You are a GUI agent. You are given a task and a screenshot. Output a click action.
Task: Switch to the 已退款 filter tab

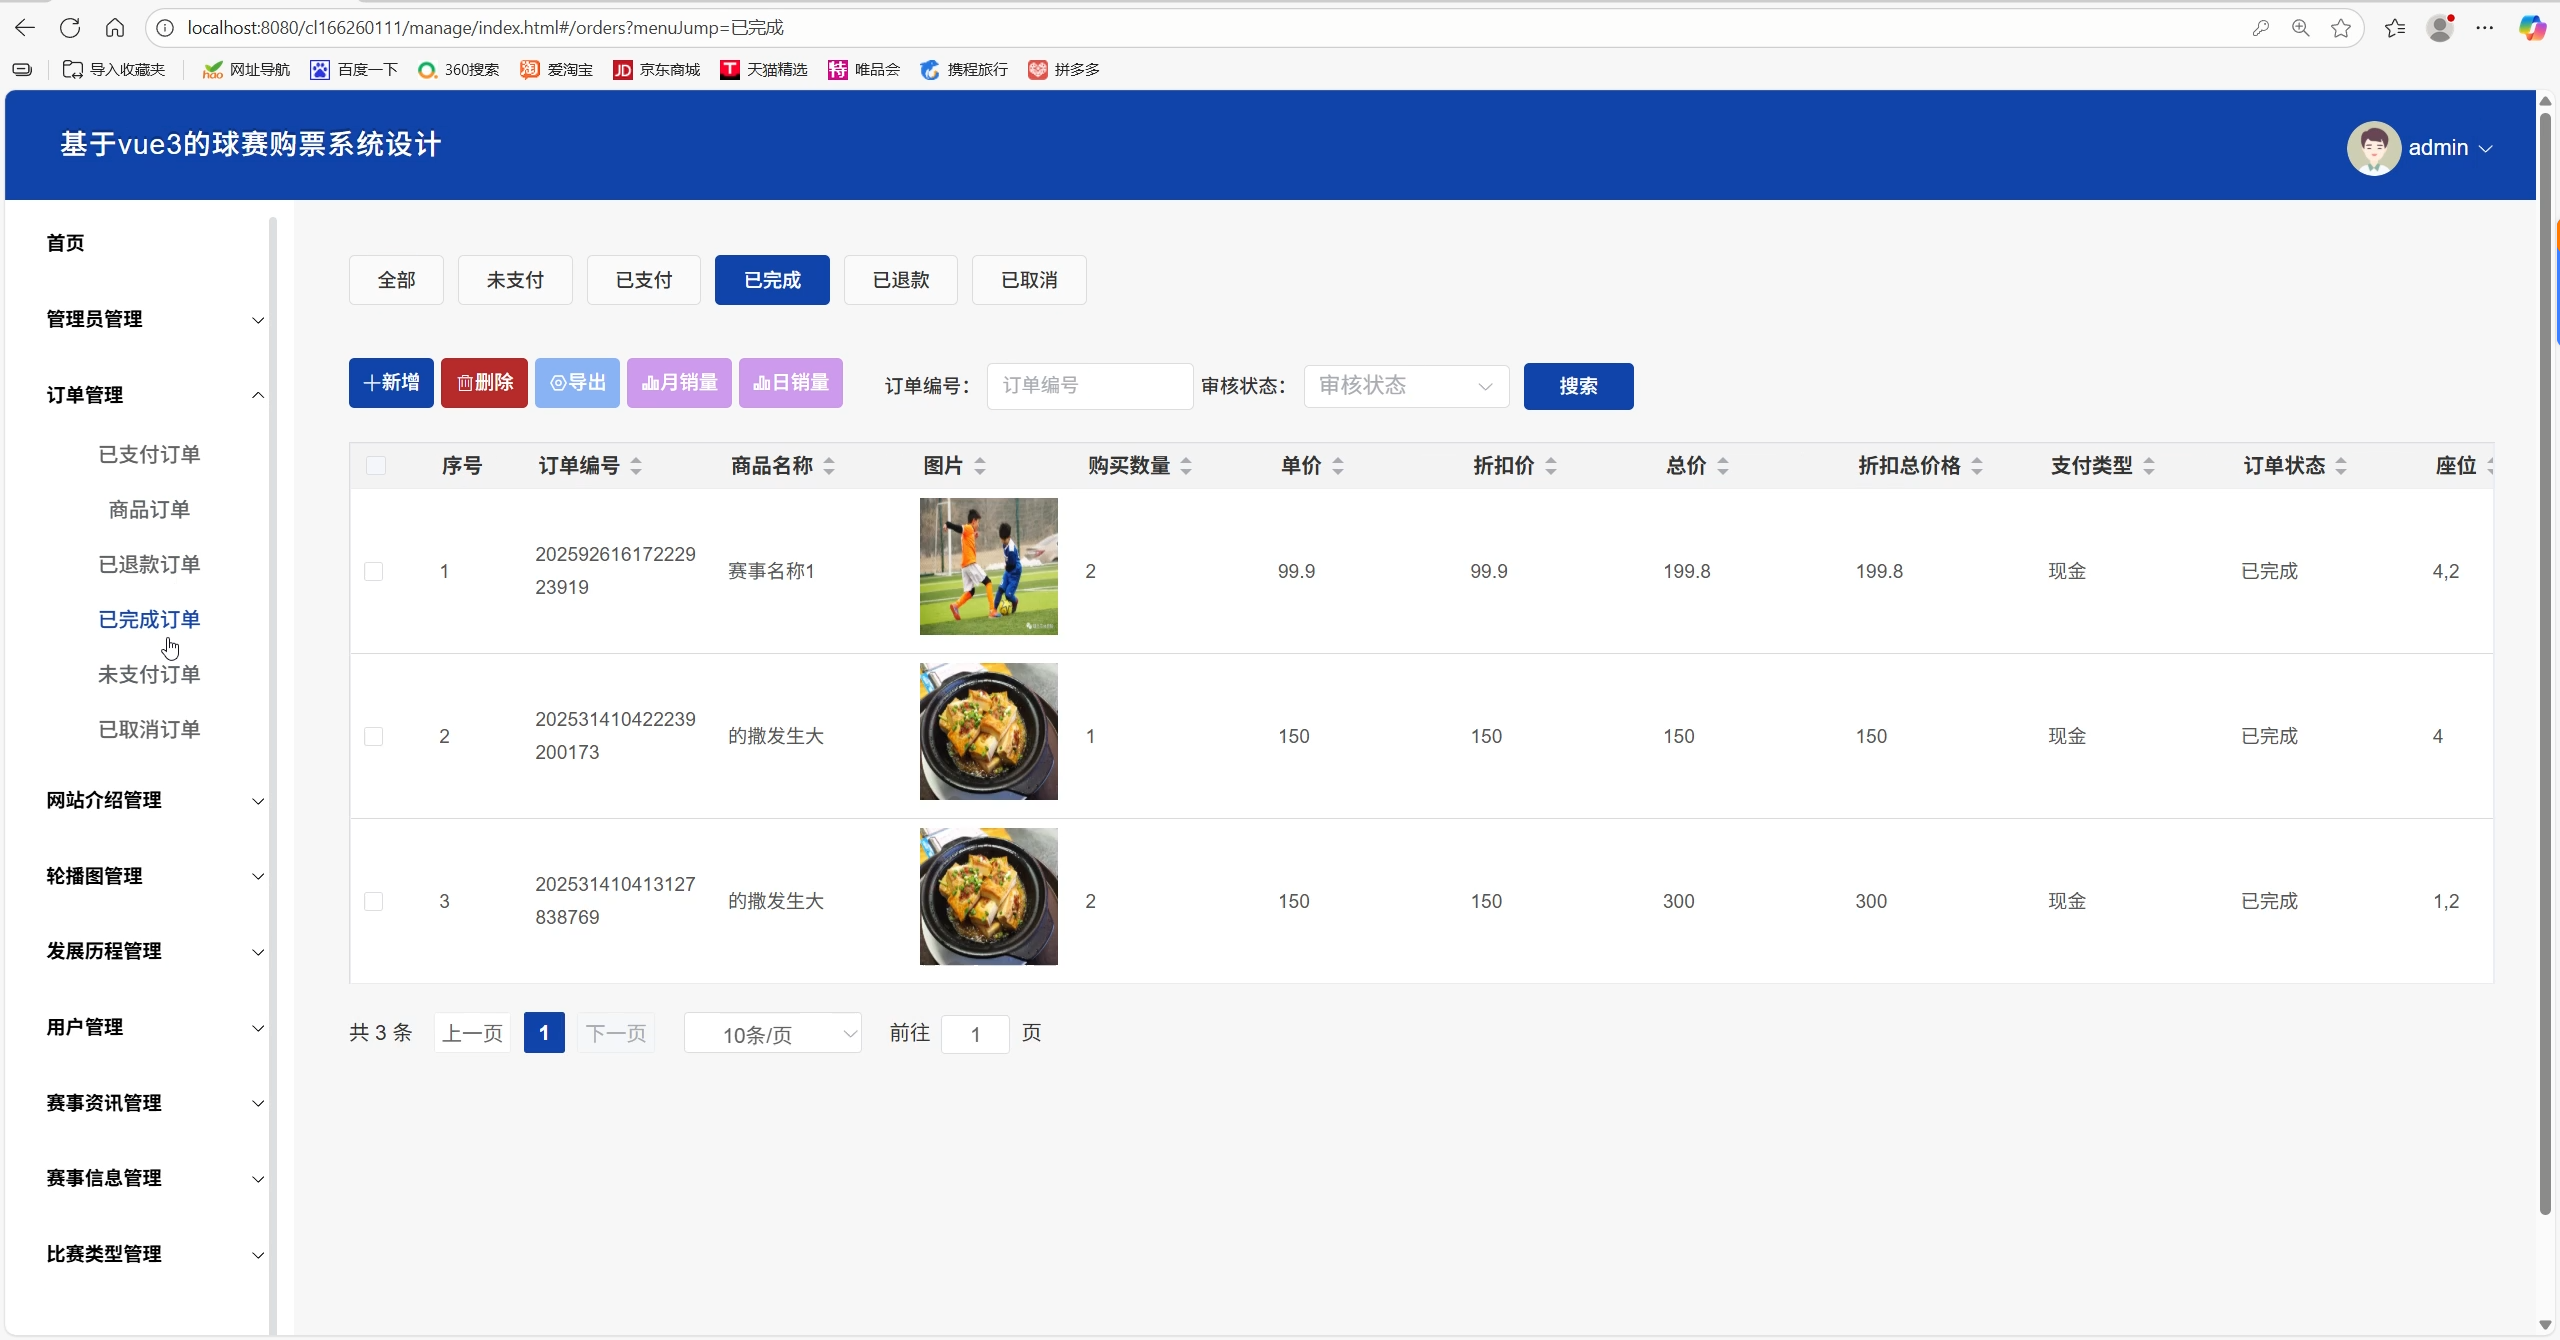click(x=900, y=280)
